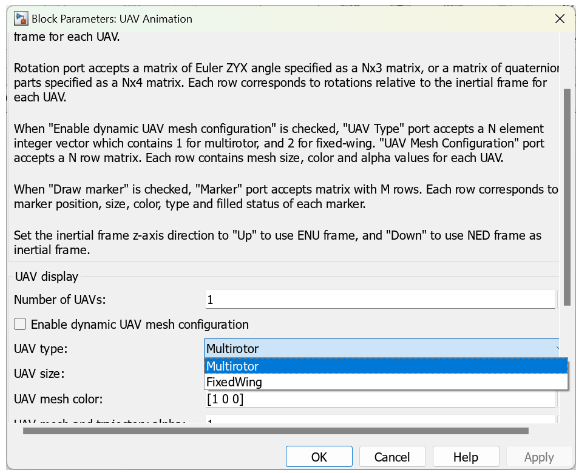
Task: Enable dynamic UAV mesh configuration checkbox
Action: coord(20,324)
